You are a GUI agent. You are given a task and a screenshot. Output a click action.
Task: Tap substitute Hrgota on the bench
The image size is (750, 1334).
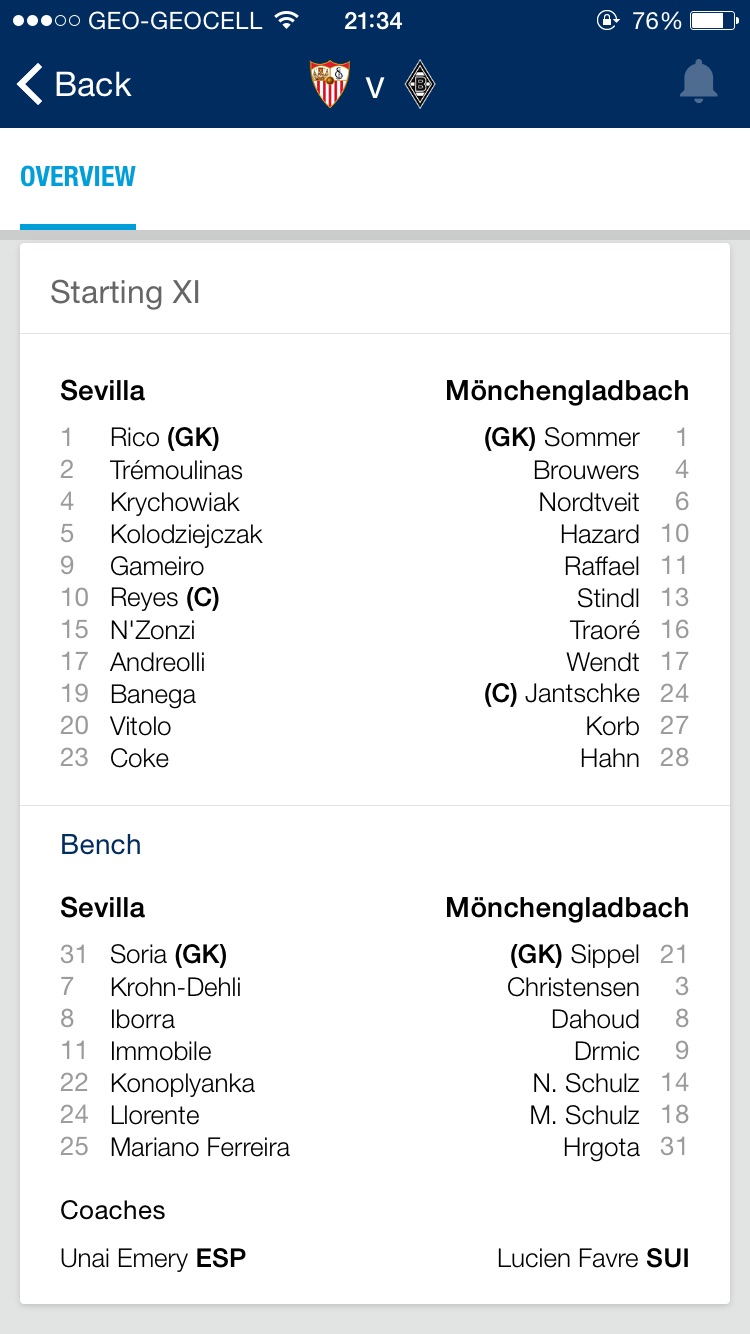click(601, 1147)
